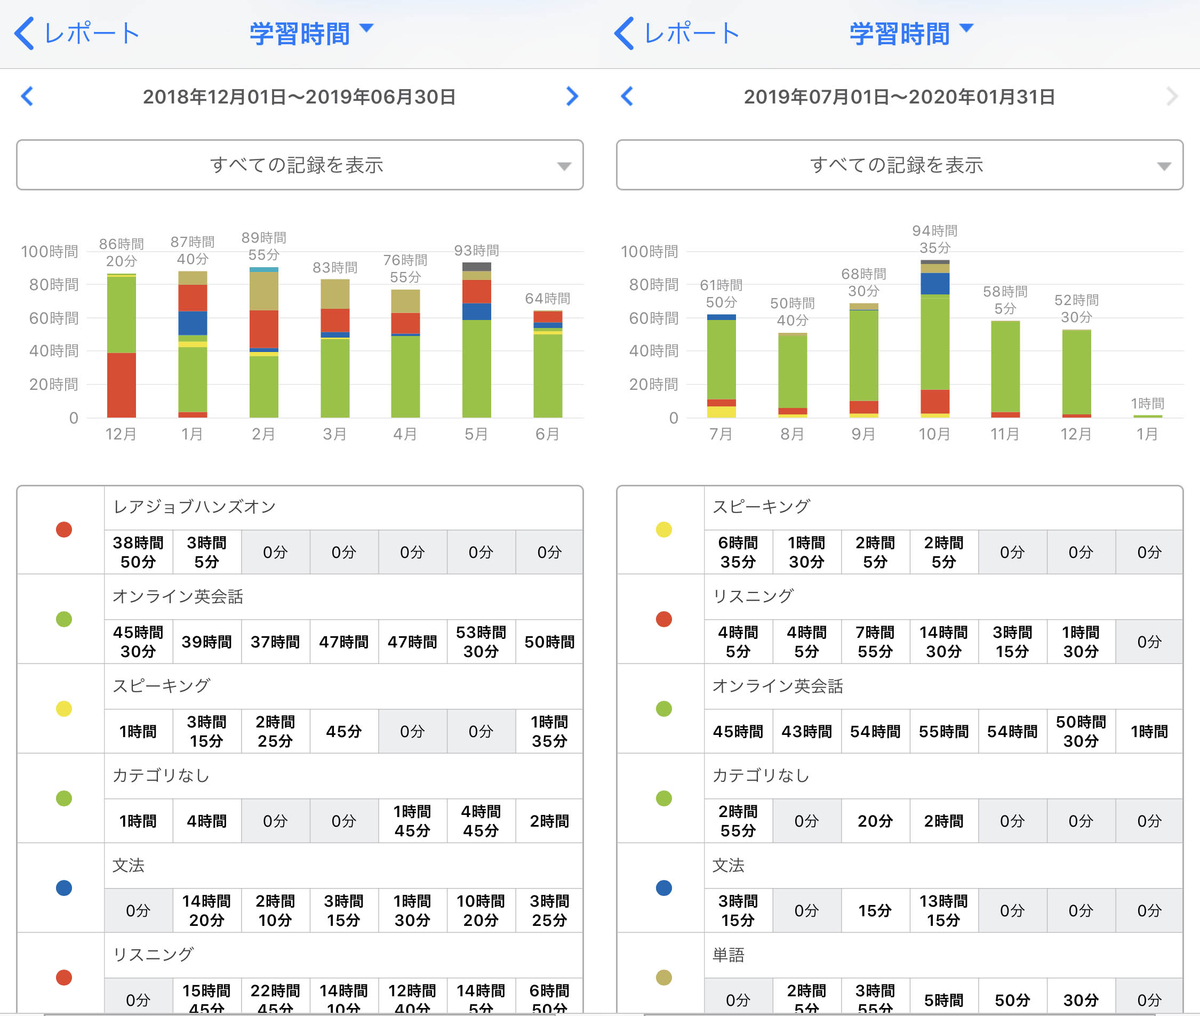Click yellow swatch beside スピーキング in left table
The image size is (1200, 1016).
click(x=64, y=709)
